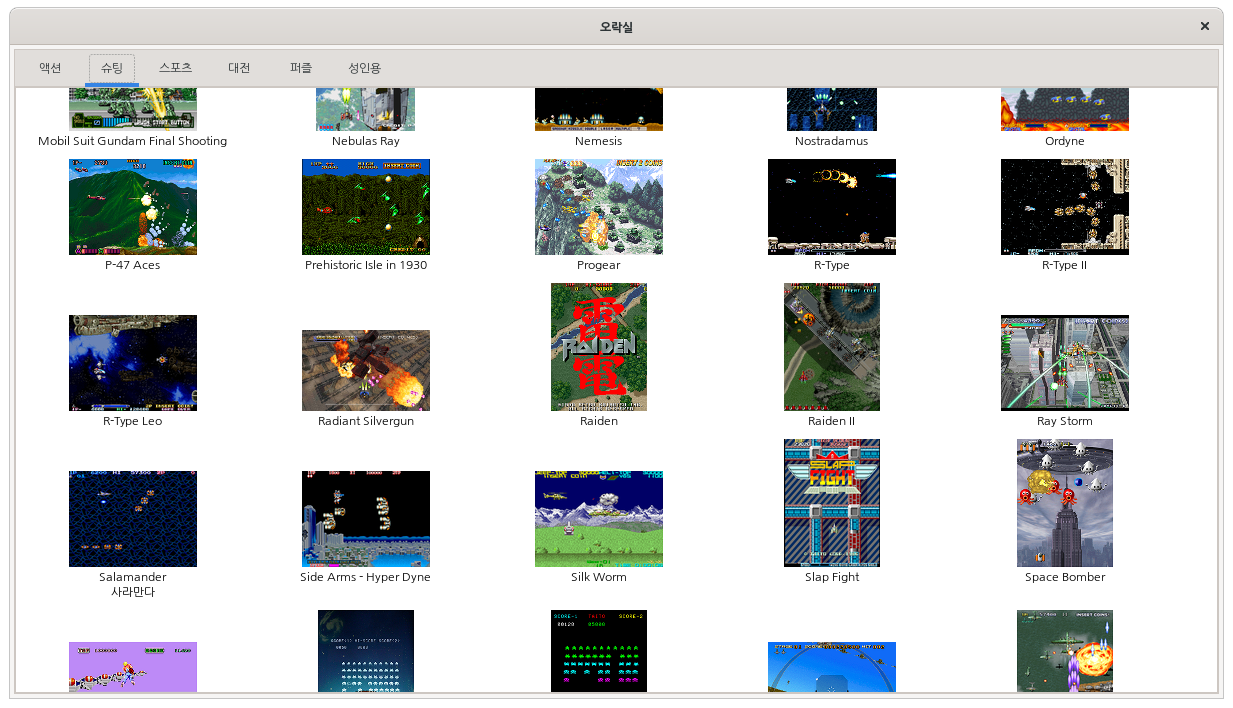Image resolution: width=1233 pixels, height=708 pixels.
Task: Select the 슈팅 tab
Action: click(x=112, y=68)
